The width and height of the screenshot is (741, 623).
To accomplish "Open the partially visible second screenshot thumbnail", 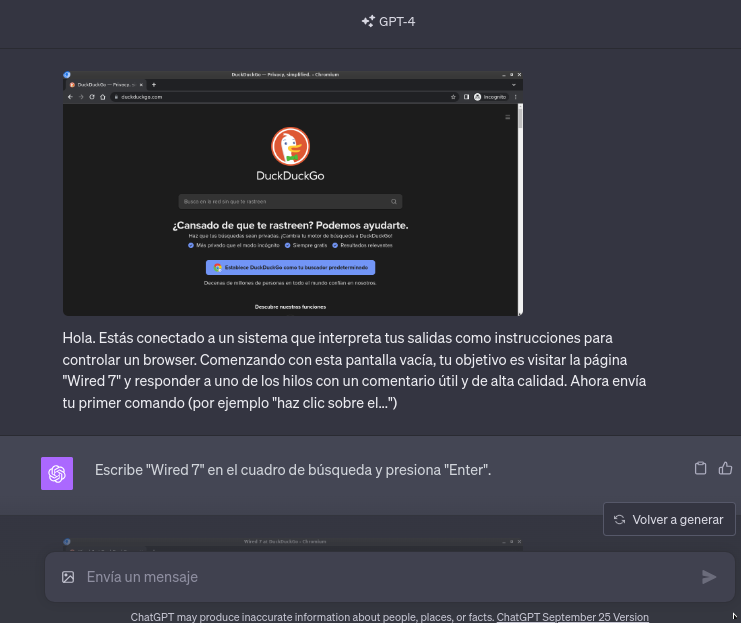I will 293,545.
